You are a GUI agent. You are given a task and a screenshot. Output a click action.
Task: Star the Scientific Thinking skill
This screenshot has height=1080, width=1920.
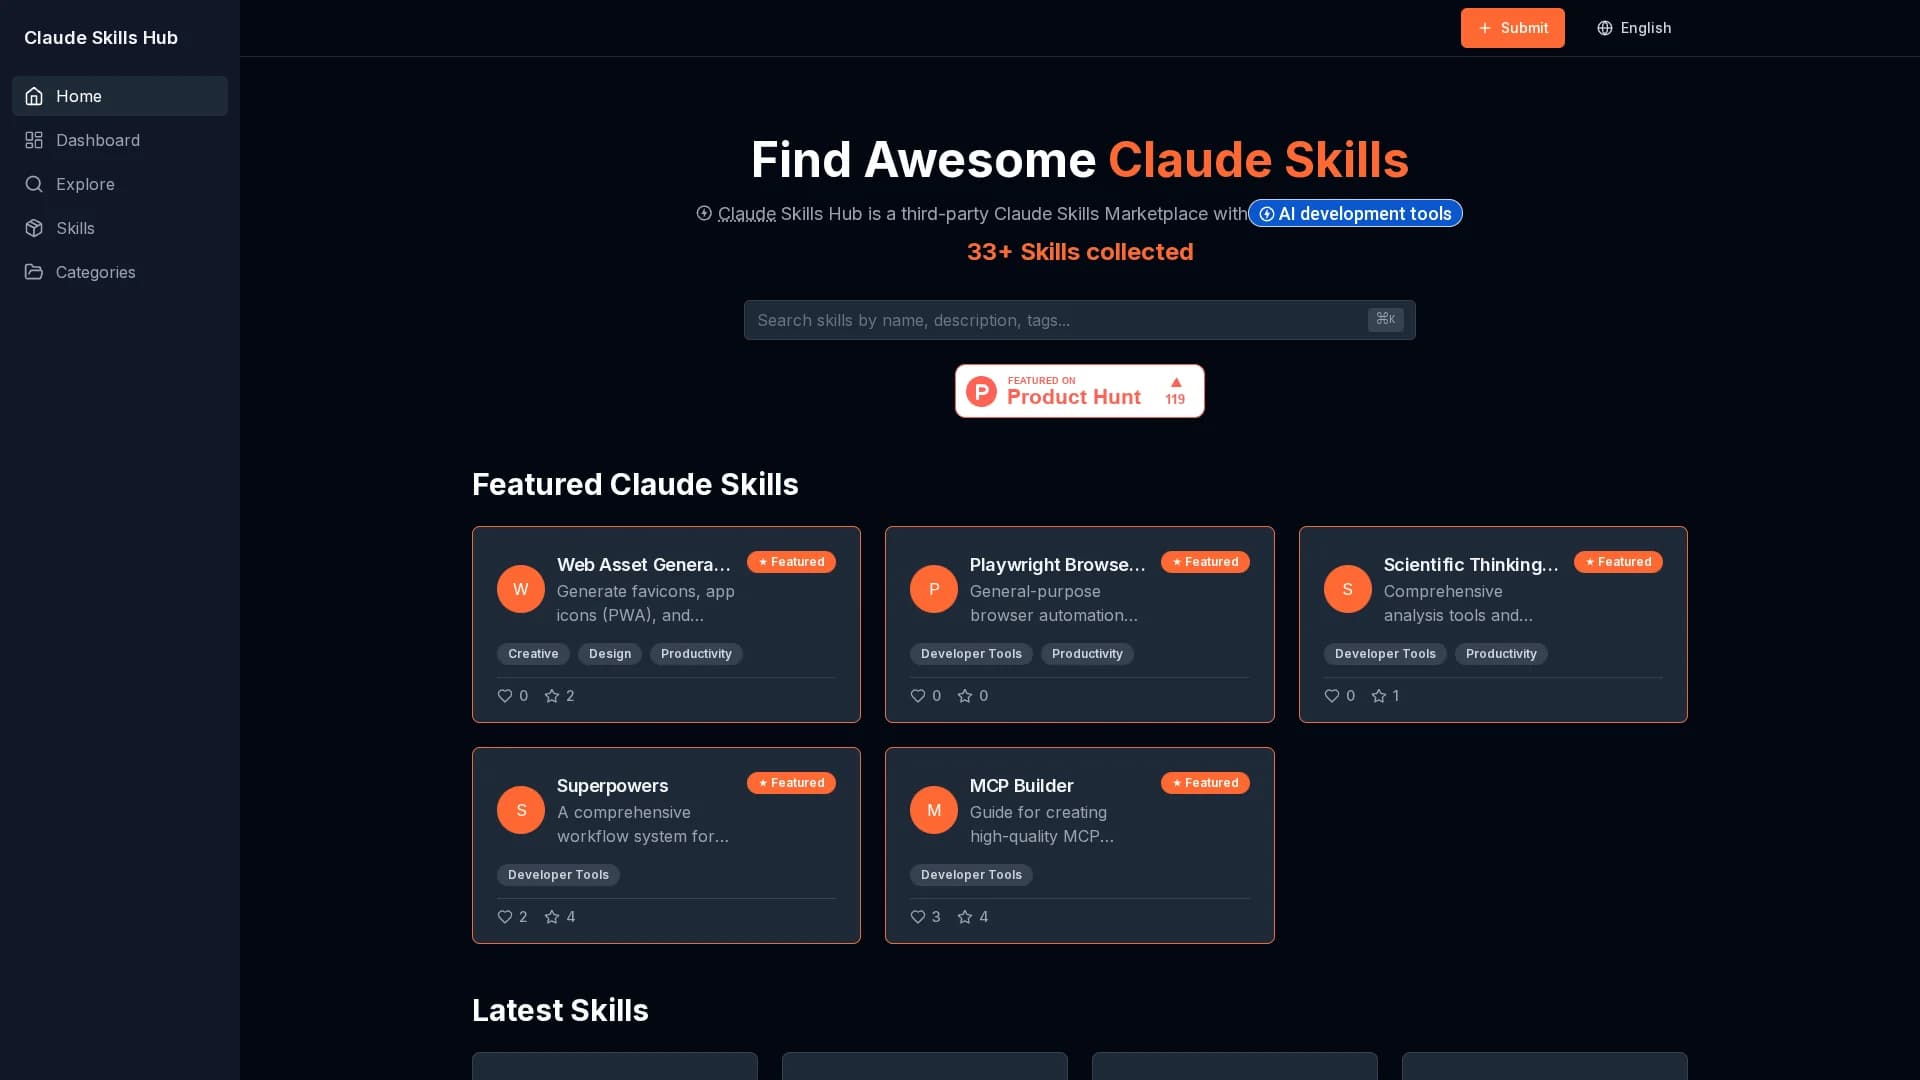coord(1379,696)
